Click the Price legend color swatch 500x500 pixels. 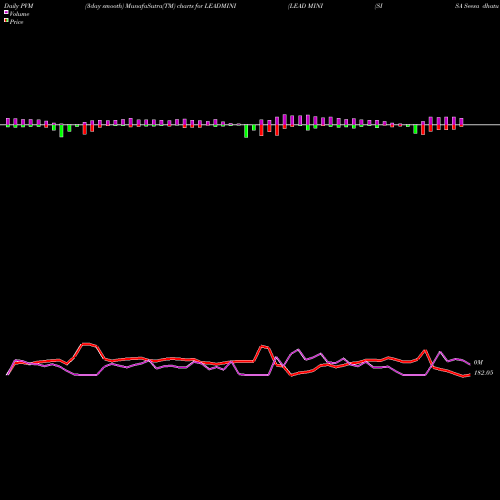pos(6,21)
